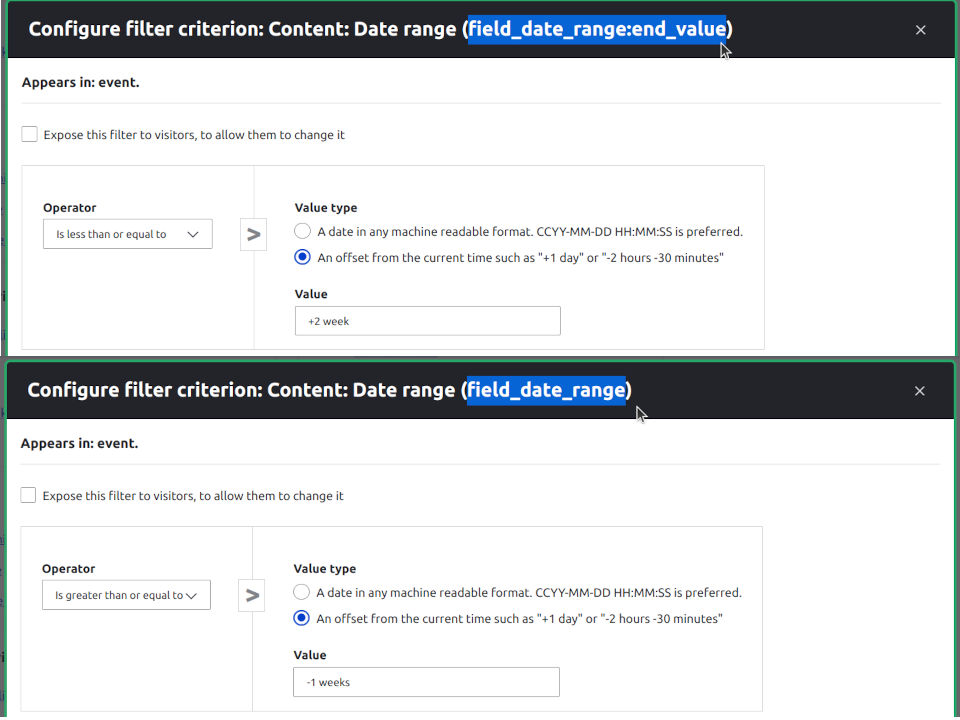
Task: Click the Value field containing '+2 week'
Action: (x=427, y=321)
